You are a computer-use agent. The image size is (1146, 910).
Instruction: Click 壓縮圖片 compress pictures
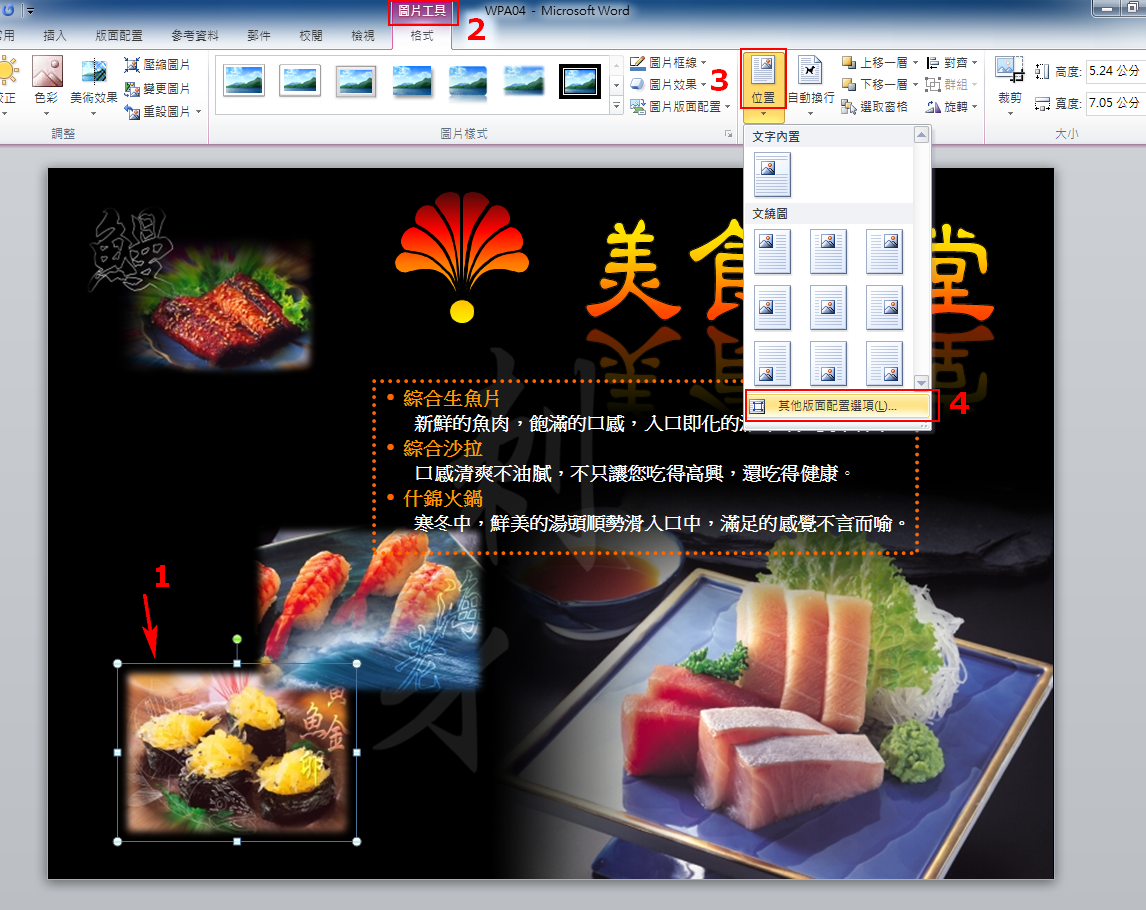pos(157,64)
